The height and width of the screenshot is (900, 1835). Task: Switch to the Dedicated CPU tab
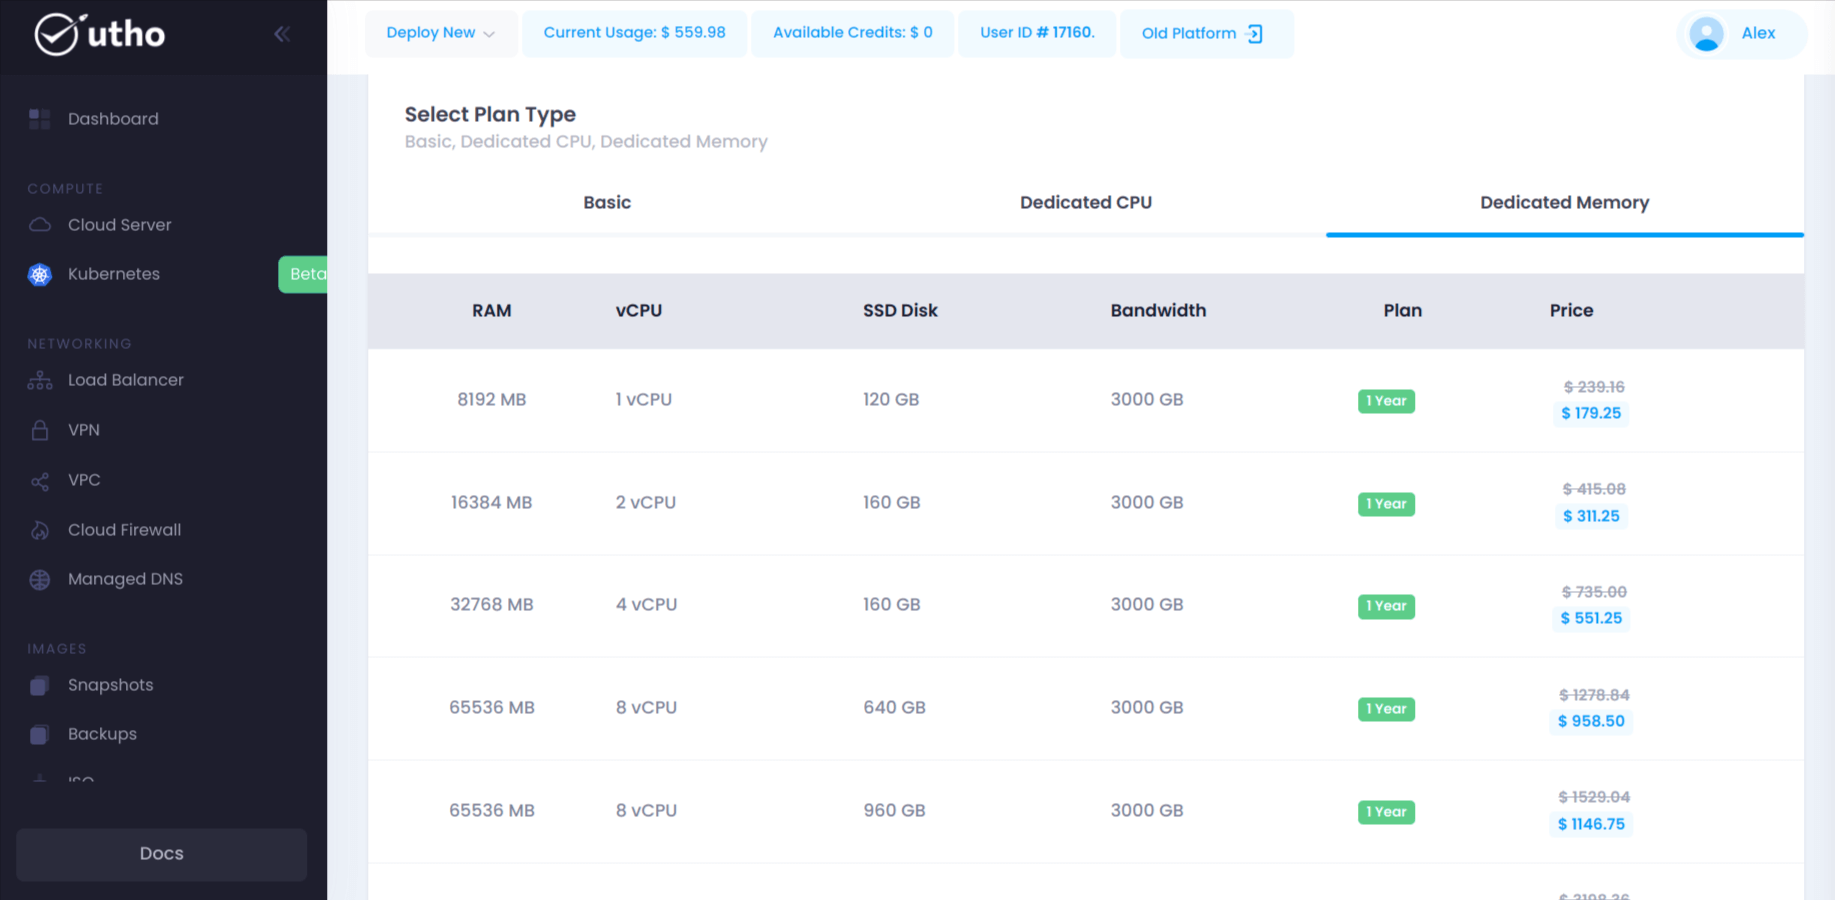coord(1085,203)
